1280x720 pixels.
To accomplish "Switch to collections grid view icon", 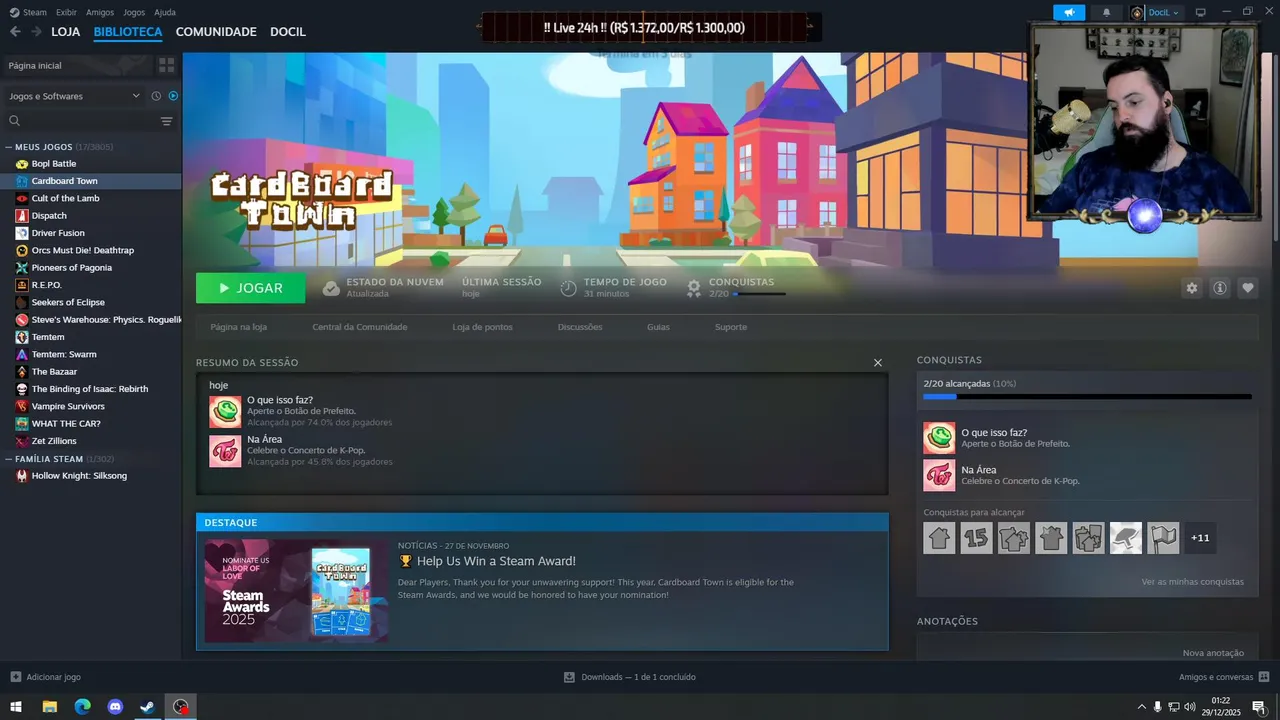I will (166, 65).
